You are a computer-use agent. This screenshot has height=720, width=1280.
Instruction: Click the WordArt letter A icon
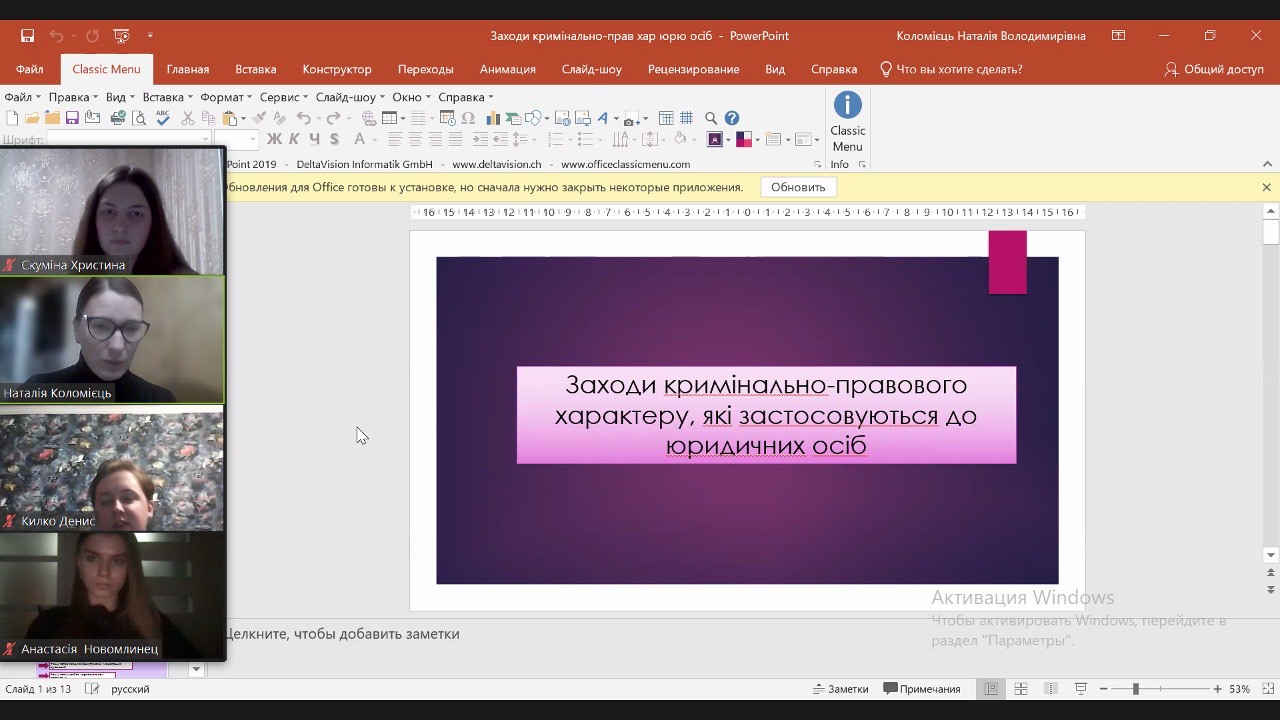(603, 118)
